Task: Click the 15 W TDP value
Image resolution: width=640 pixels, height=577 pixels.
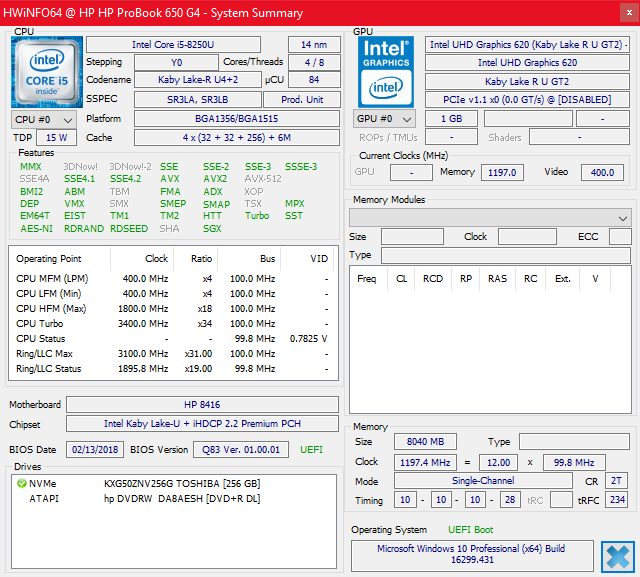Action: pyautogui.click(x=56, y=138)
